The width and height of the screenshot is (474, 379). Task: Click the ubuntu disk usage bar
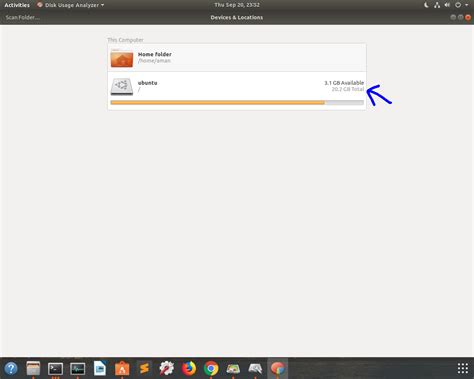(x=237, y=103)
